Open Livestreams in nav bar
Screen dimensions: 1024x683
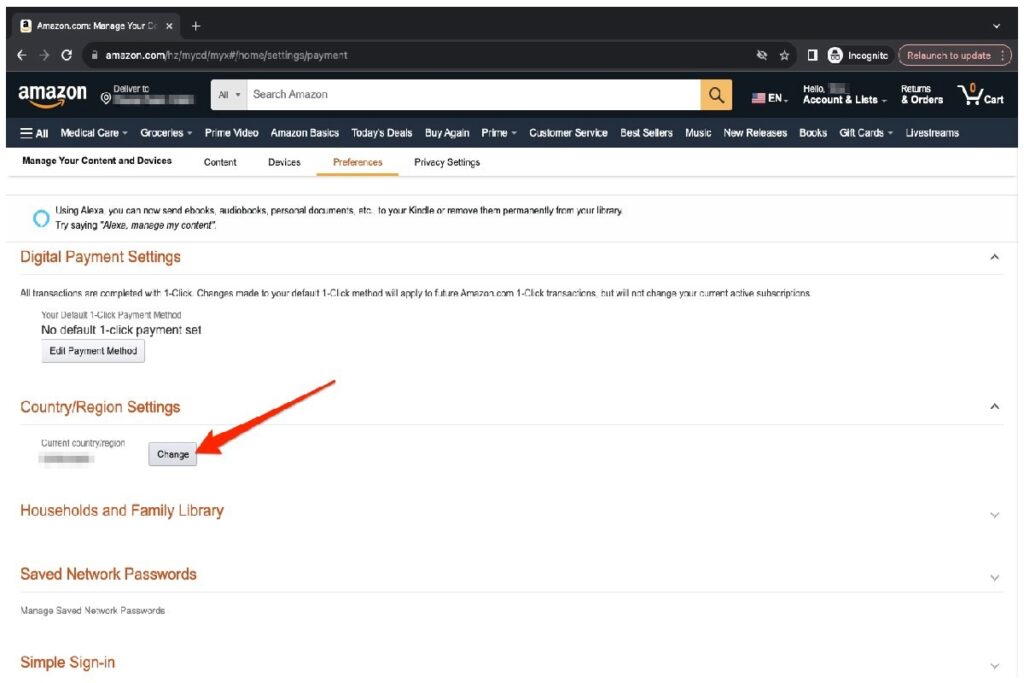coord(932,133)
